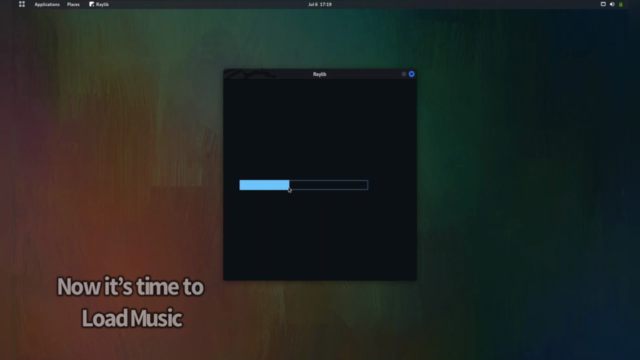
Task: Click the filled blue portion of slider
Action: (x=264, y=185)
